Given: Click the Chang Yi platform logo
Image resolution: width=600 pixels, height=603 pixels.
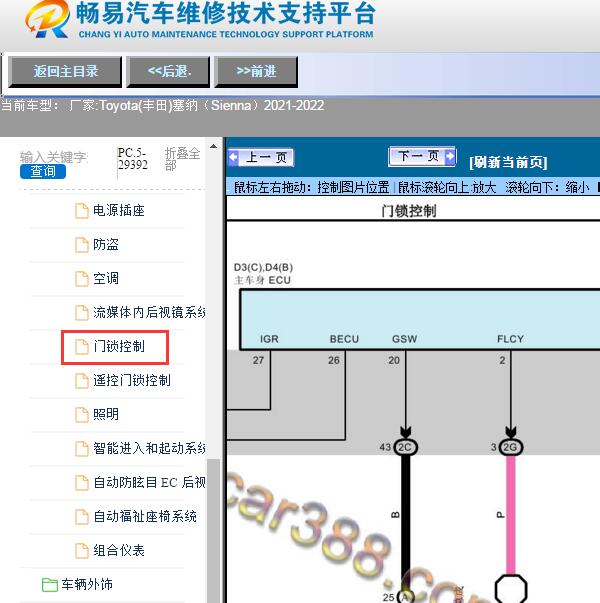Looking at the screenshot, I should [x=48, y=19].
